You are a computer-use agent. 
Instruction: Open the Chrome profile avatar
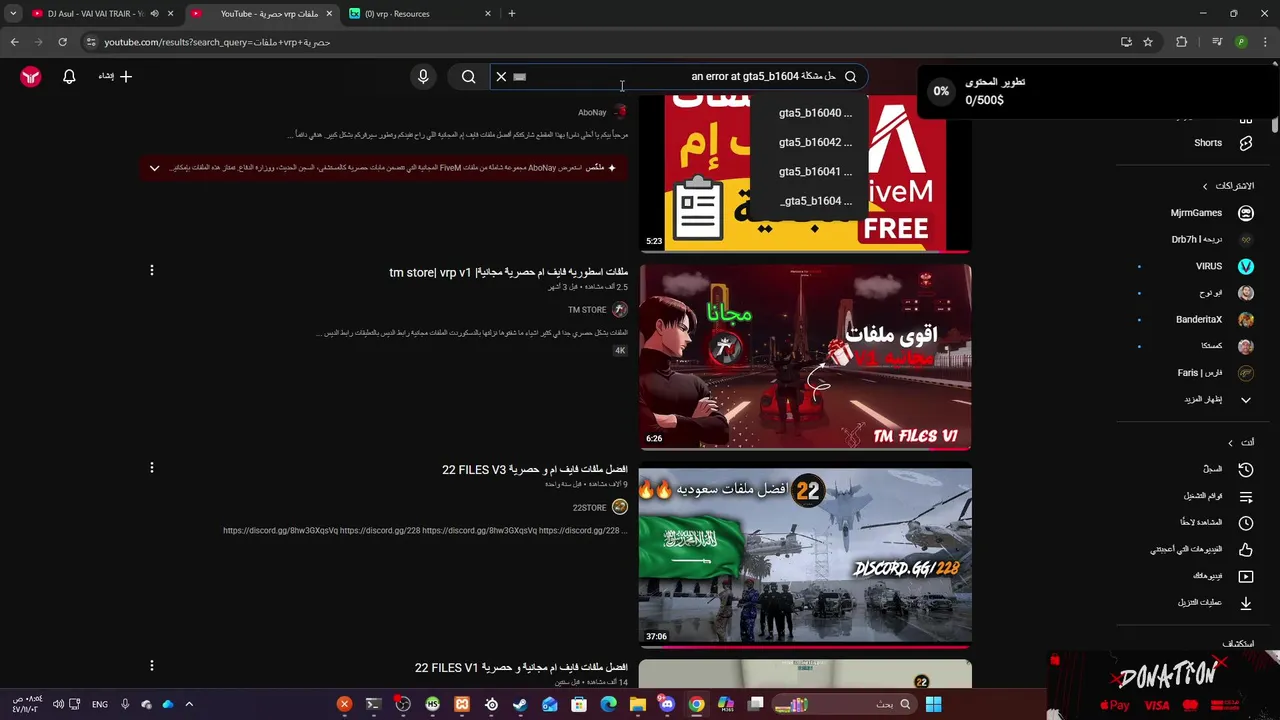tap(1241, 42)
